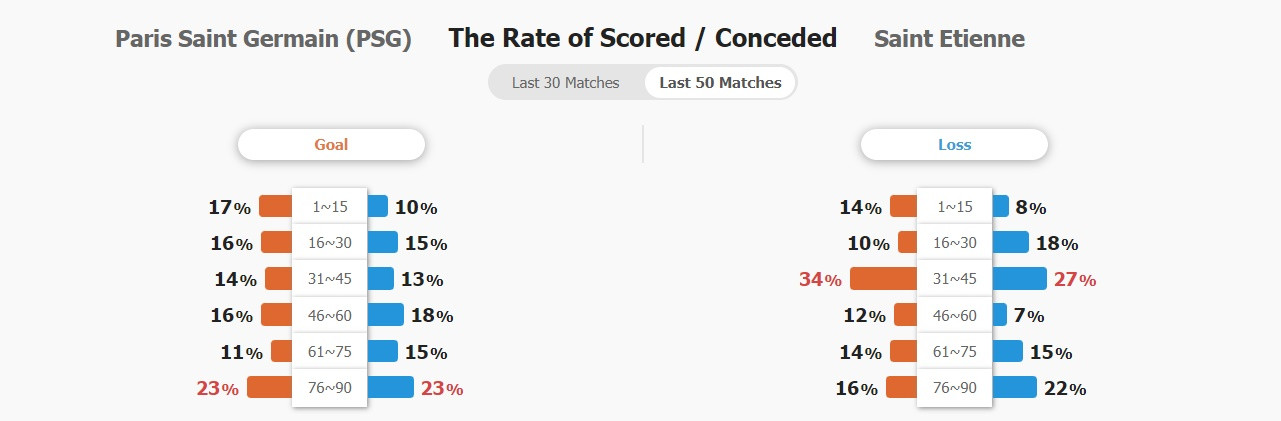Click the Loss 31~45 interval label

(955, 279)
